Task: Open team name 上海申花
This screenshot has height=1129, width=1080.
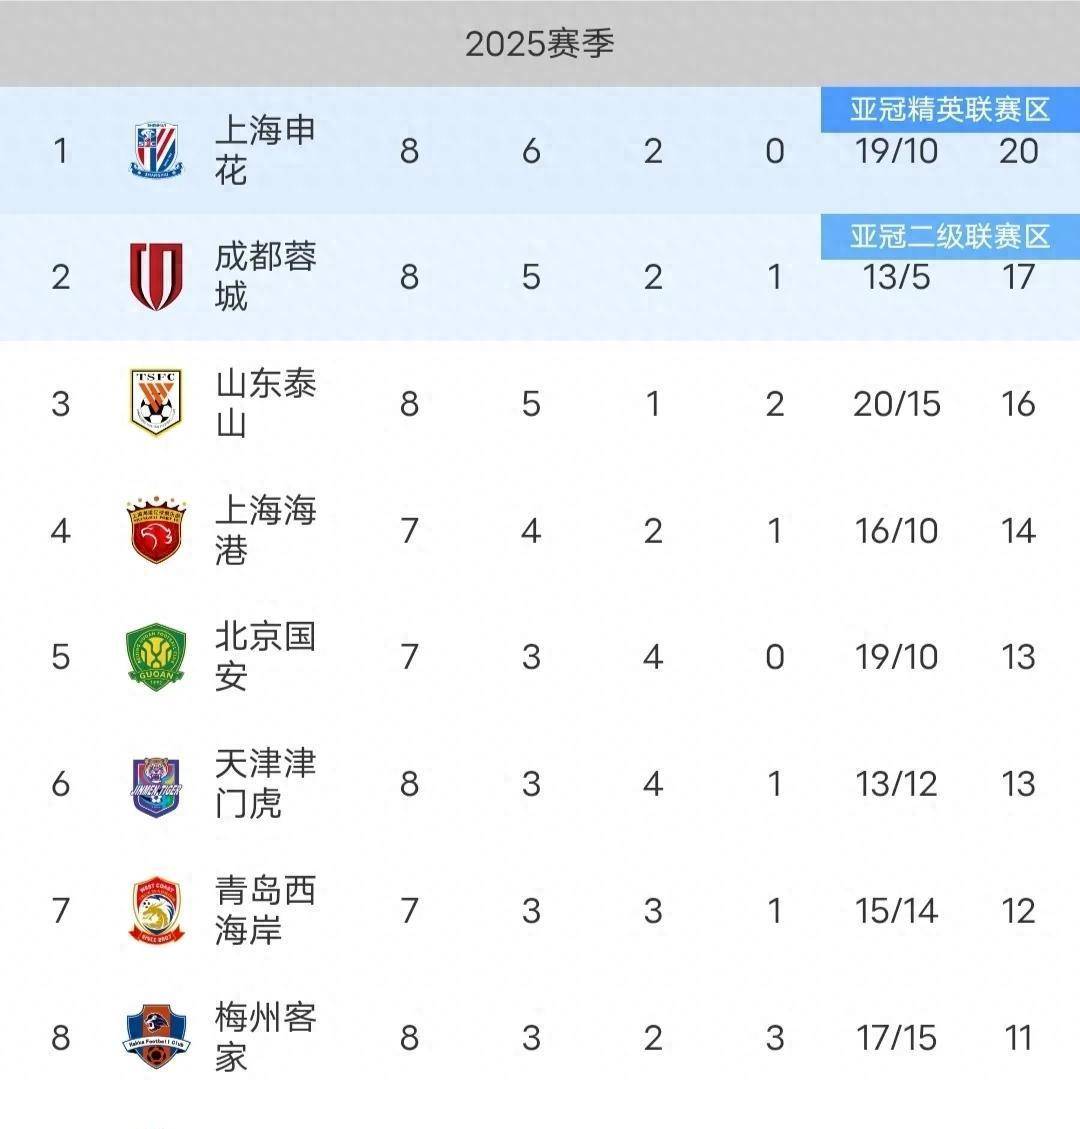Action: [x=265, y=151]
